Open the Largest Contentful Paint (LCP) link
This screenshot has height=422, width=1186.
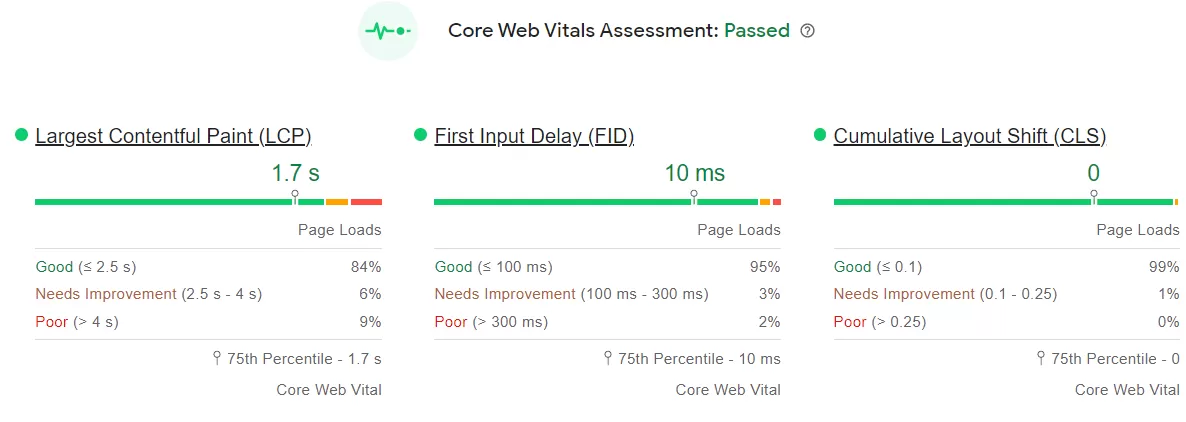[173, 136]
